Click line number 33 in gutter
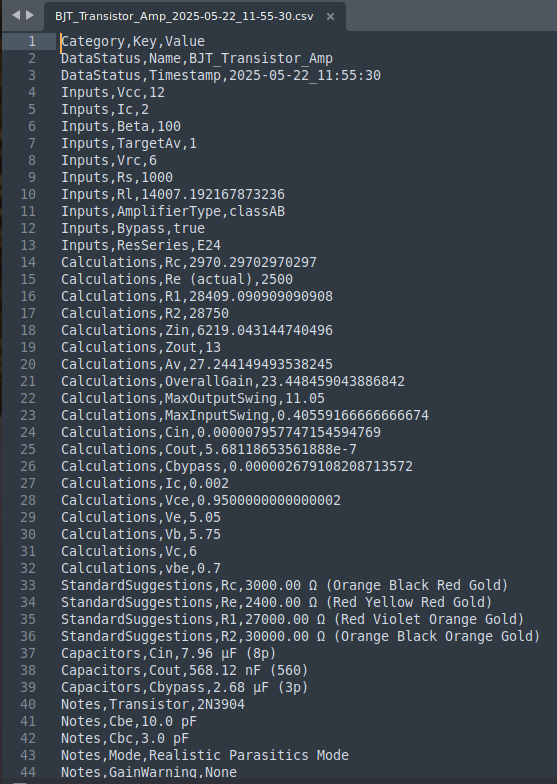 [28, 586]
